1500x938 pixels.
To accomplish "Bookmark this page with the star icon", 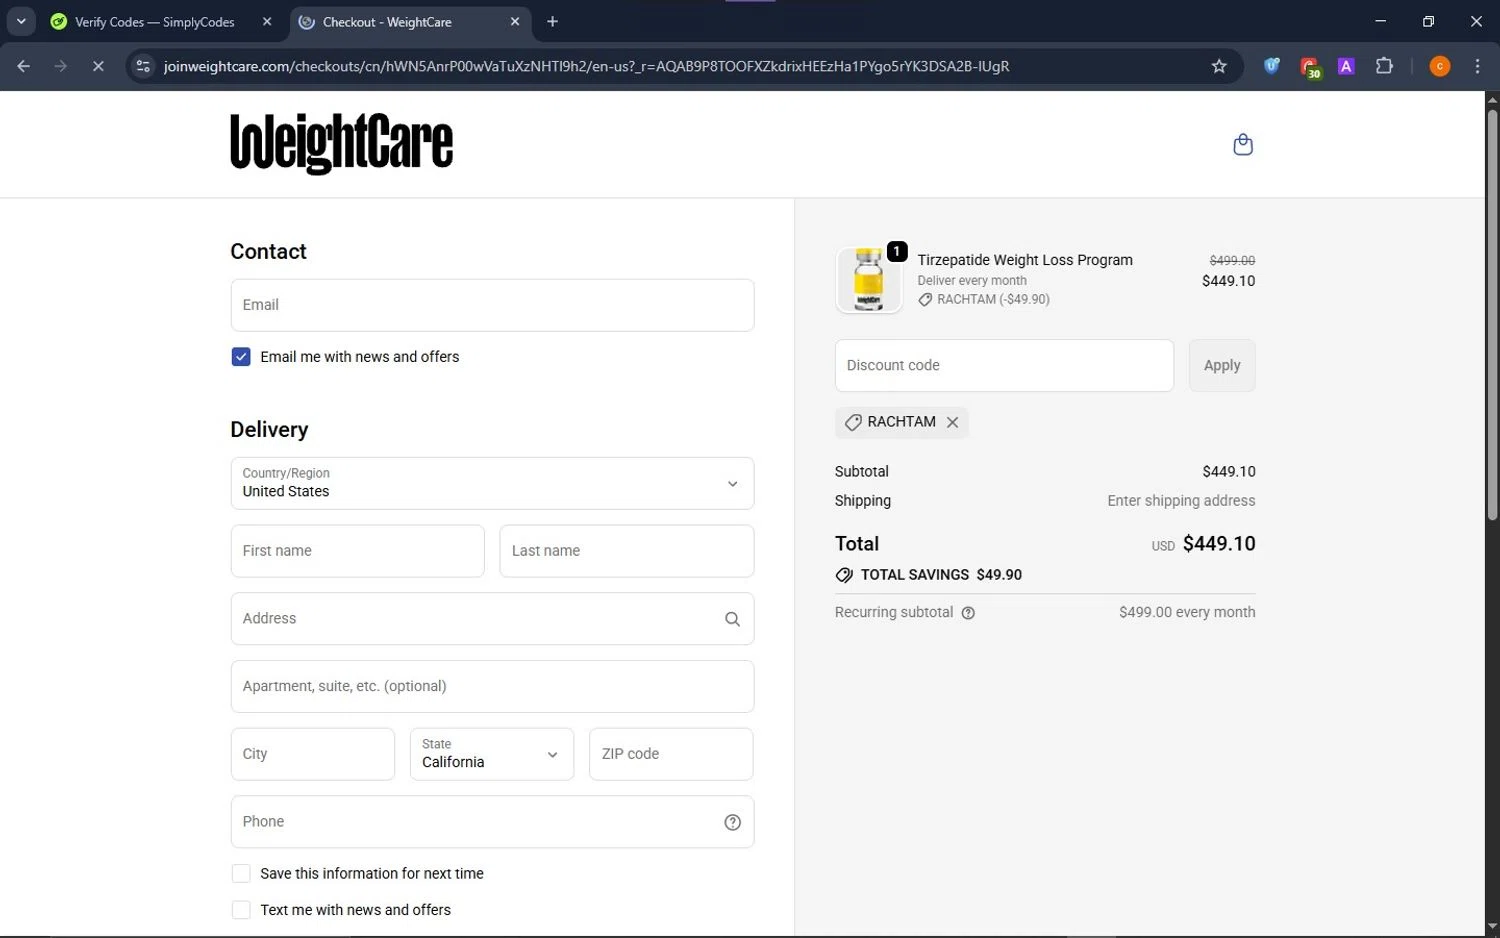I will pos(1219,66).
